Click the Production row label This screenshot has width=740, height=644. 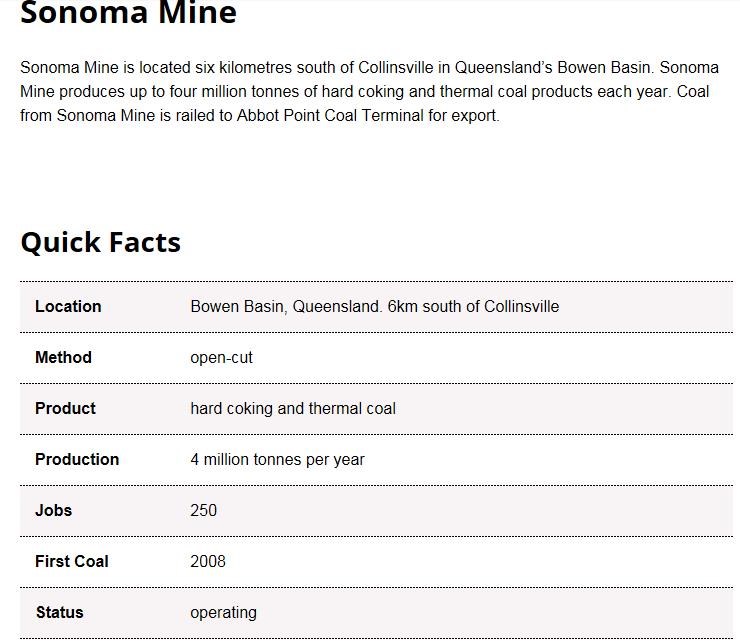point(77,459)
